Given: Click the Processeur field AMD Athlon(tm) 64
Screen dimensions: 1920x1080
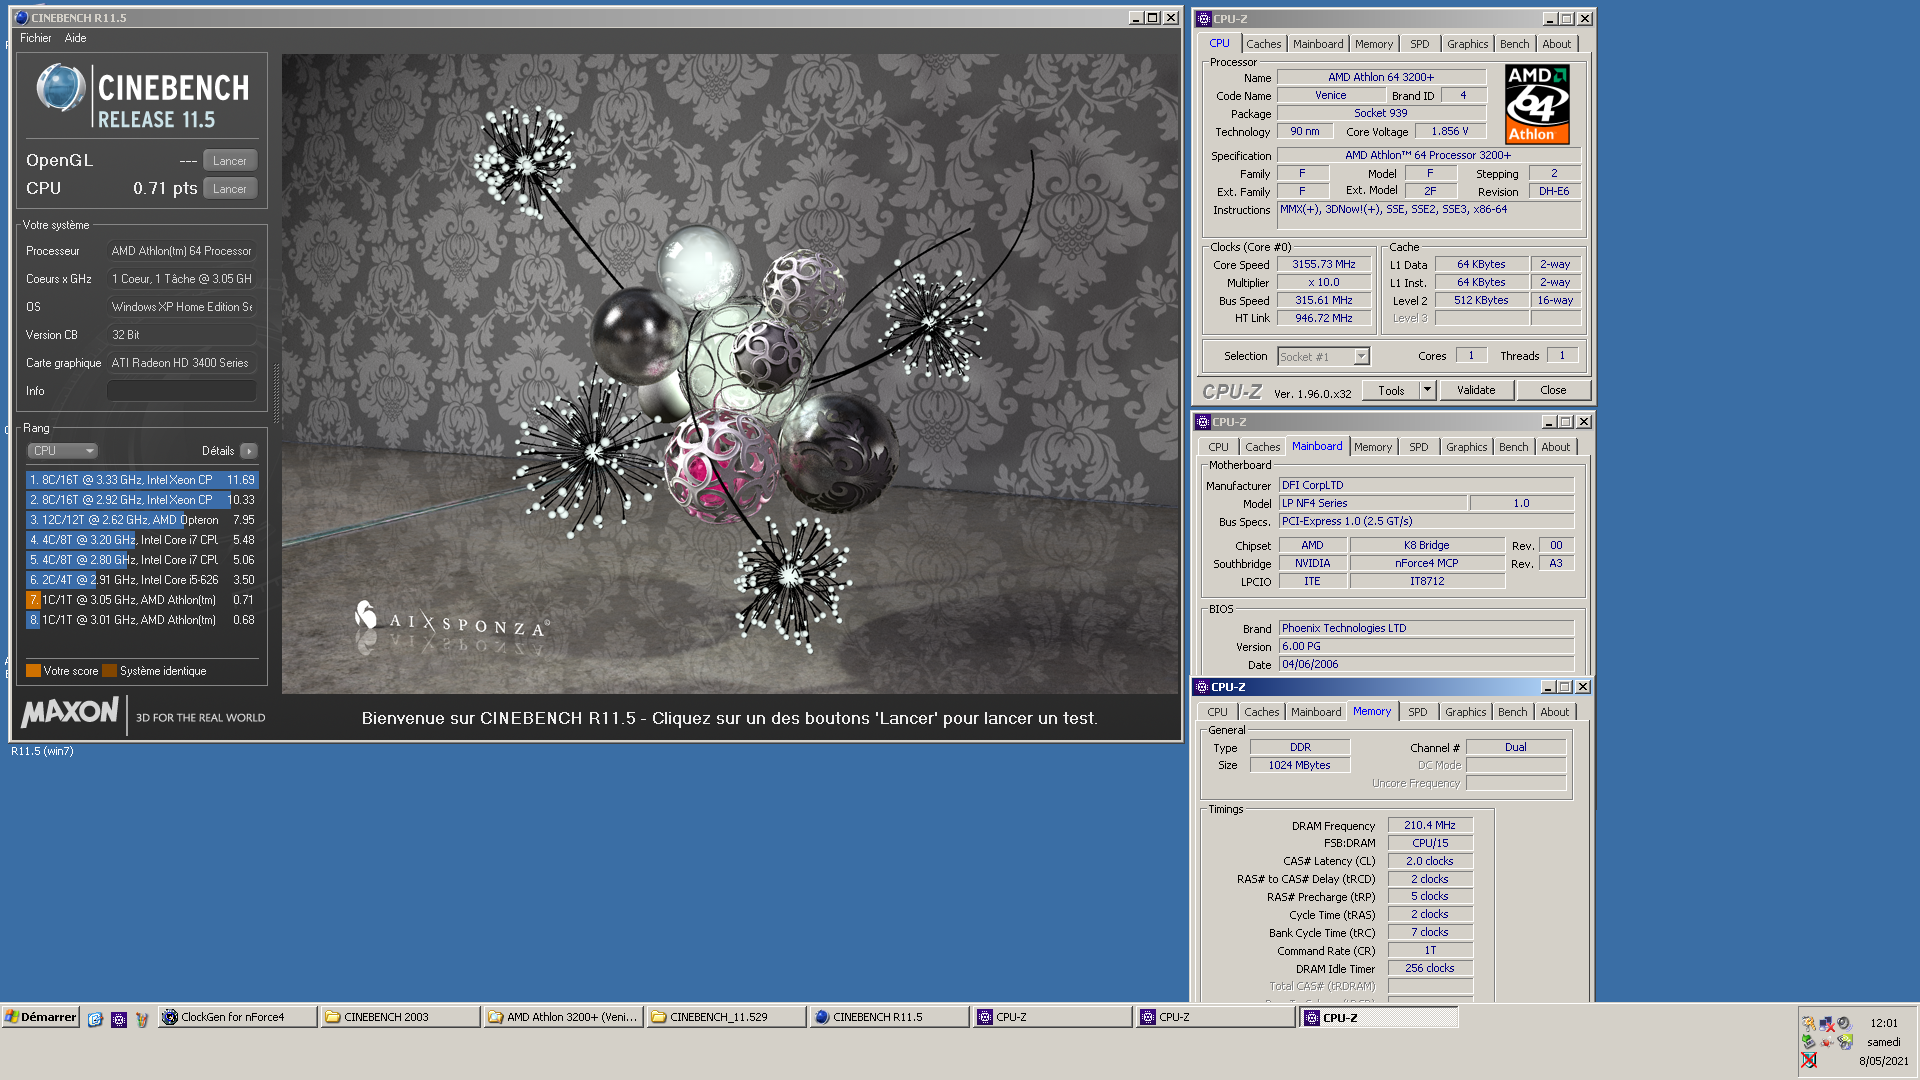Looking at the screenshot, I should [x=182, y=251].
